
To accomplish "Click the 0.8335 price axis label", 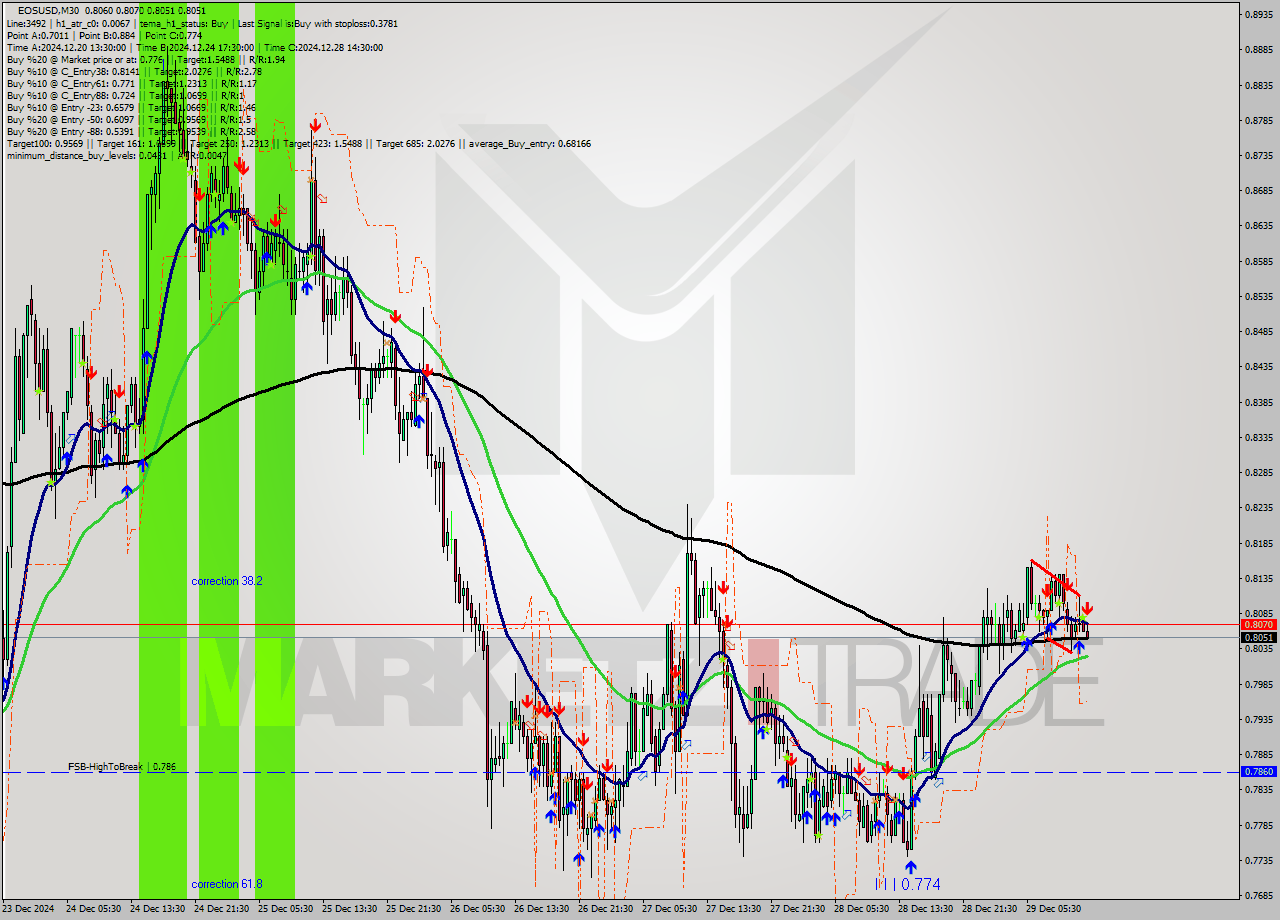I will [1258, 438].
